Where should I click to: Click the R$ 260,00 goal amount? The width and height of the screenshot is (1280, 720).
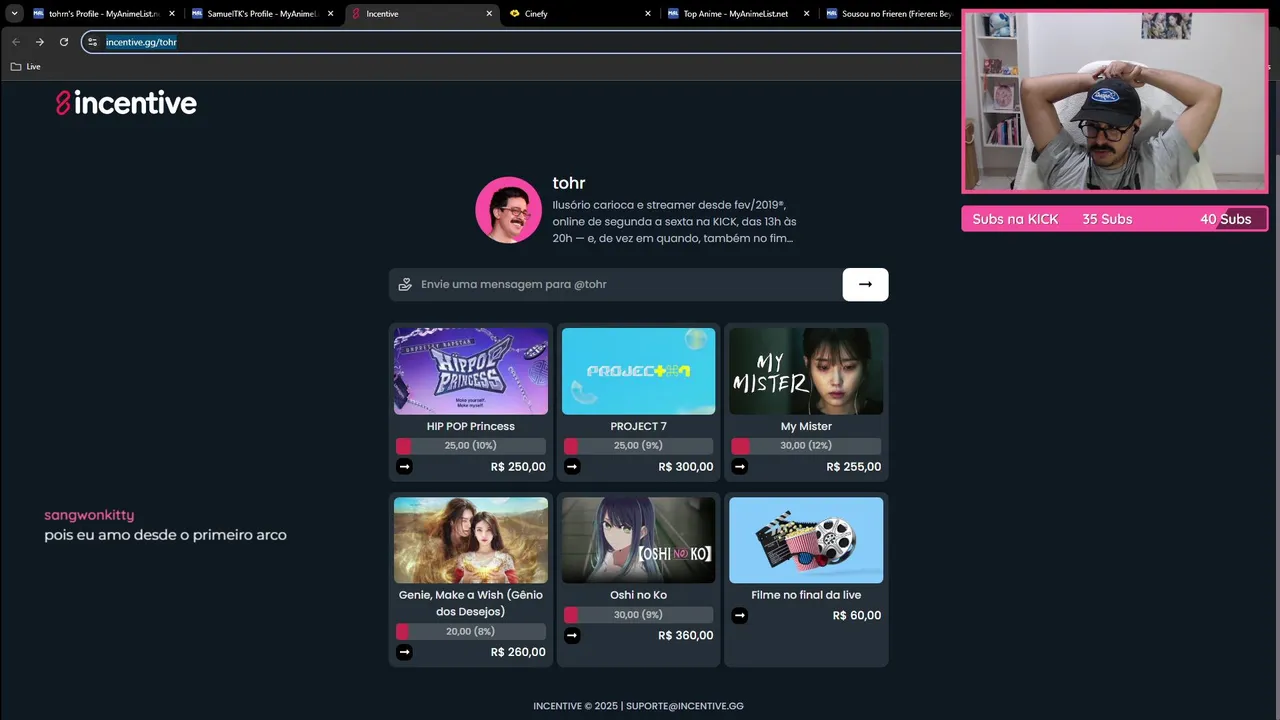518,652
